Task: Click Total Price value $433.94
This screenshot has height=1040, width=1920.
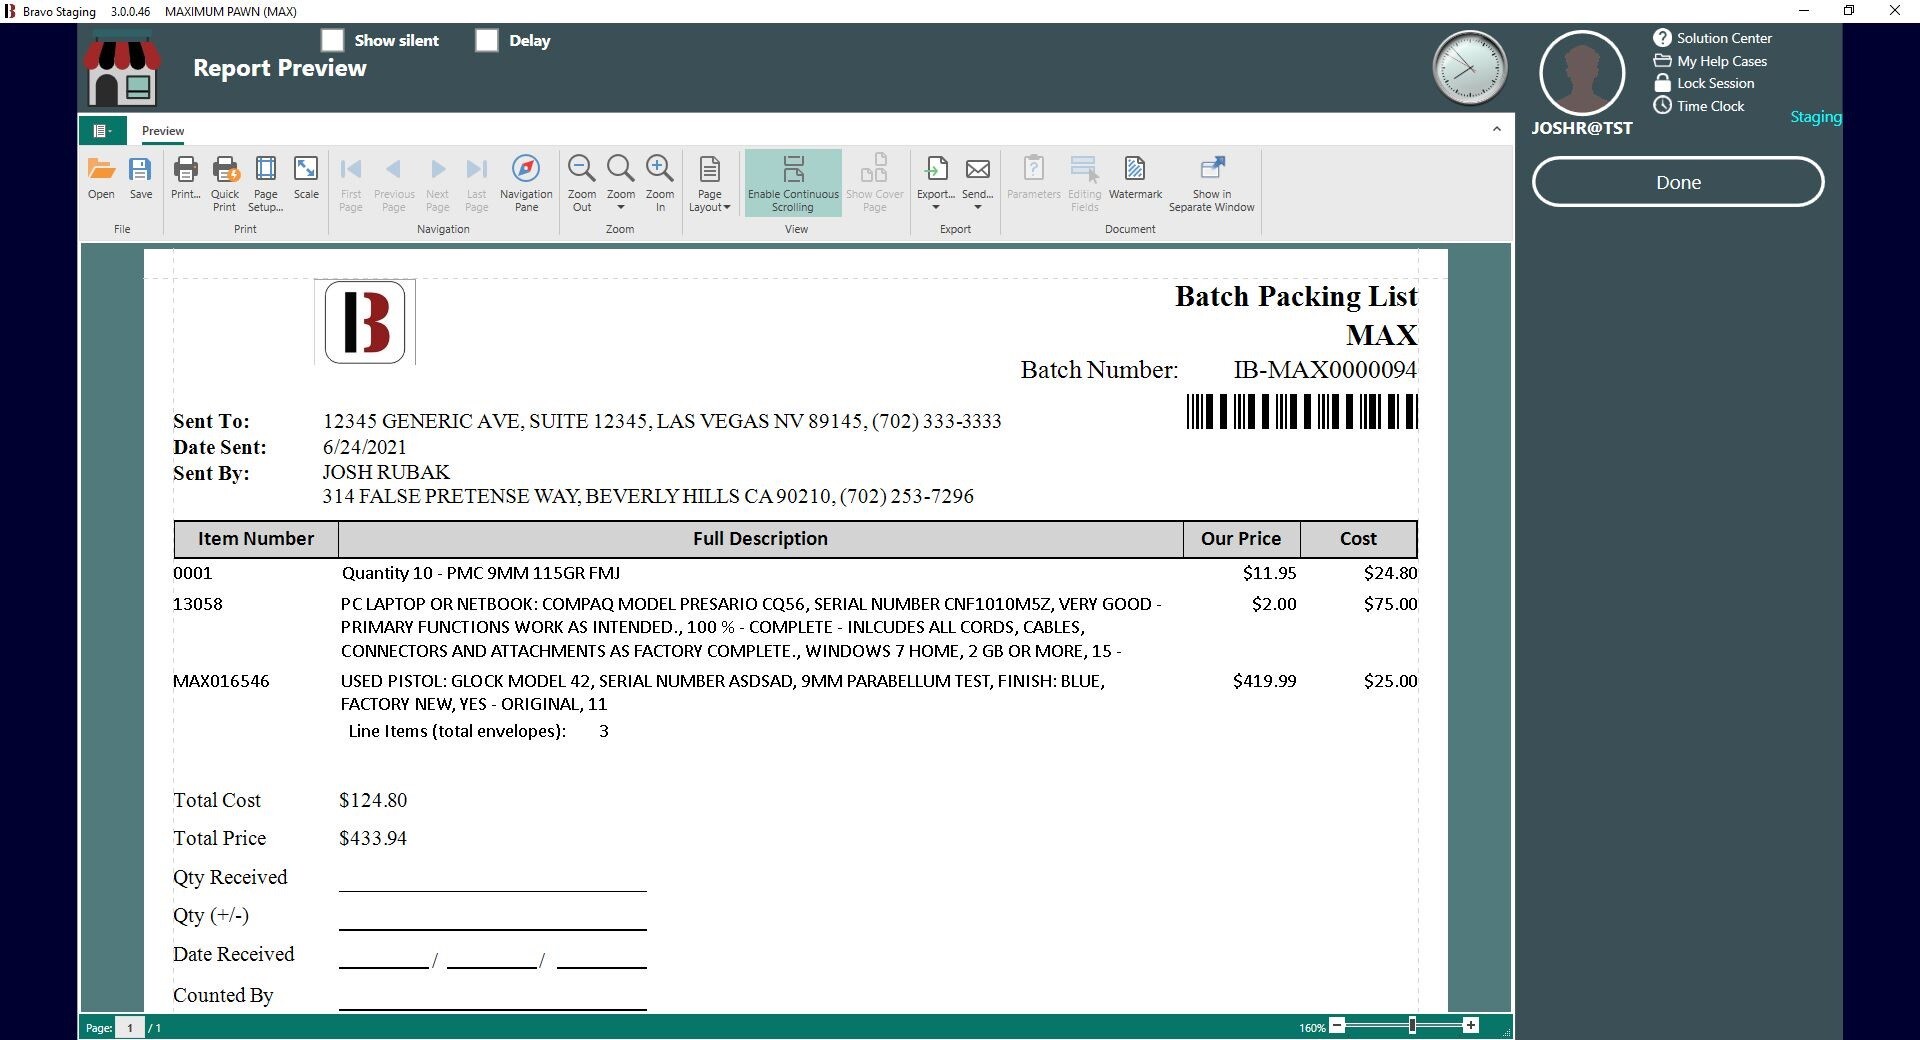Action: (x=373, y=838)
